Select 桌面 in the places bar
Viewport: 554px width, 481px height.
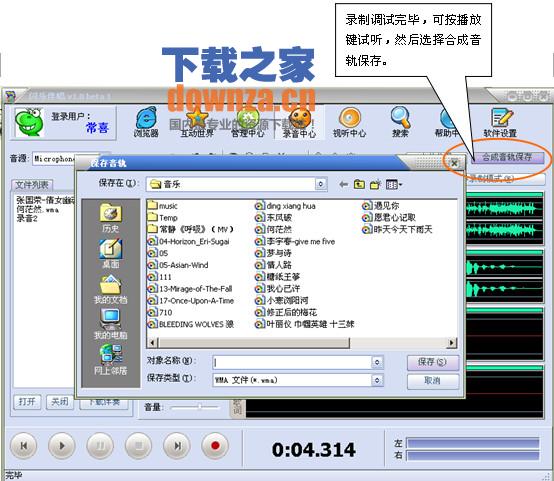click(110, 254)
